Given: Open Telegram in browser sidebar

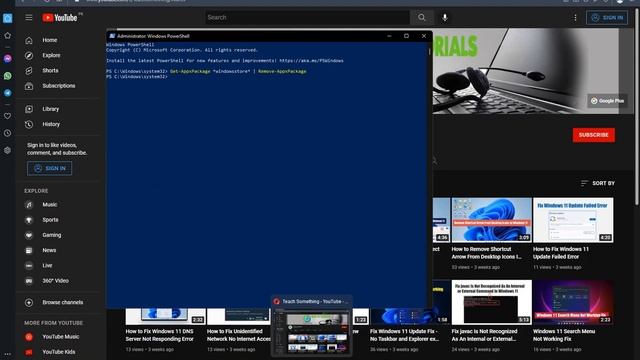Looking at the screenshot, I should (7, 93).
